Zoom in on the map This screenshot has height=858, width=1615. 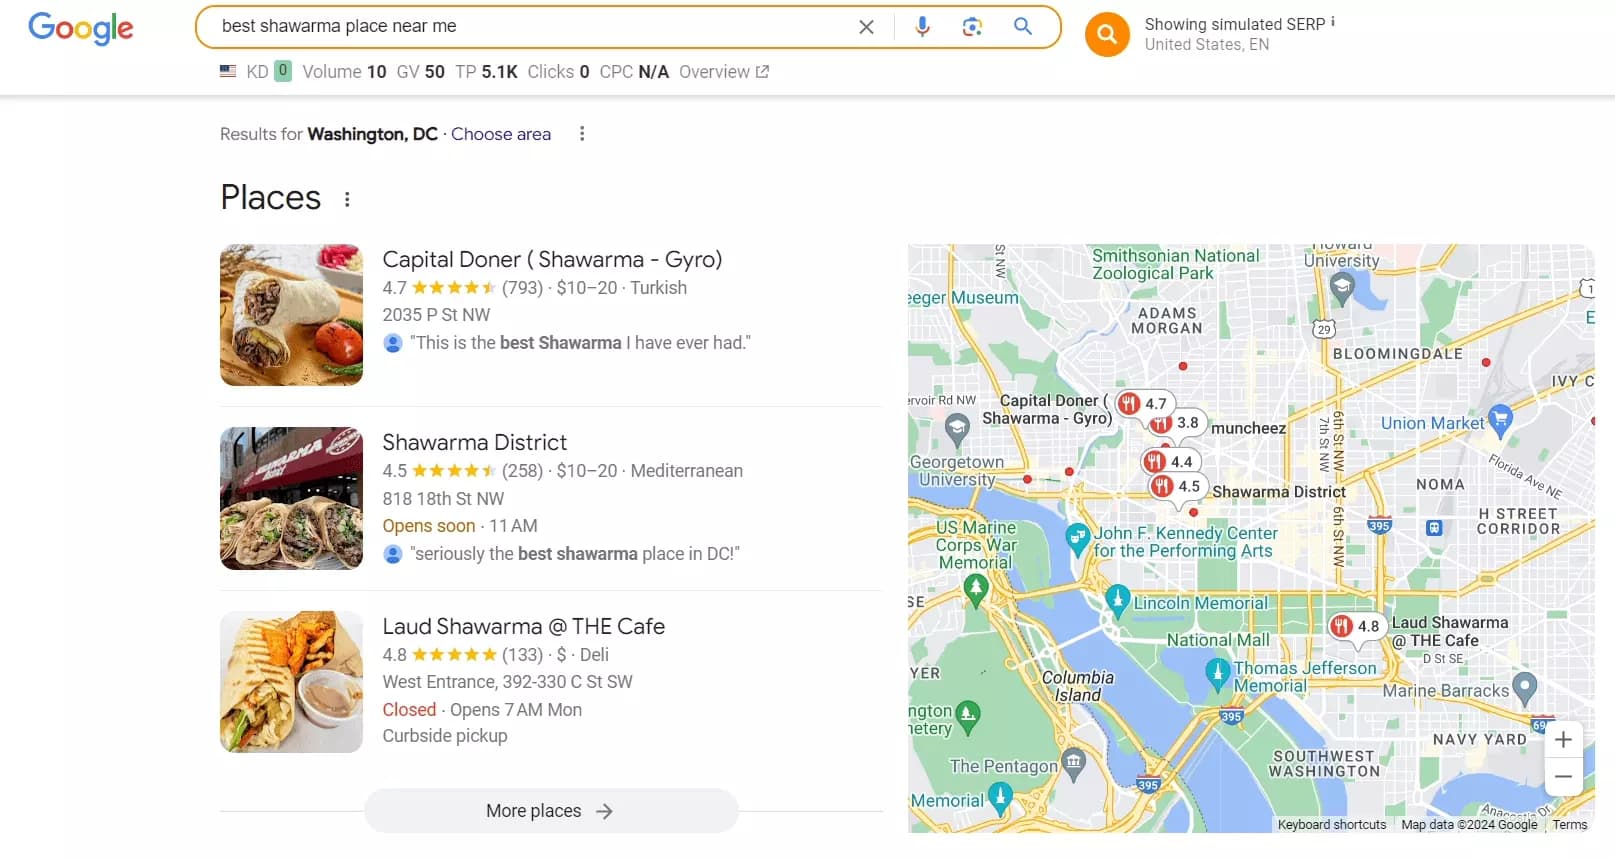coord(1563,740)
